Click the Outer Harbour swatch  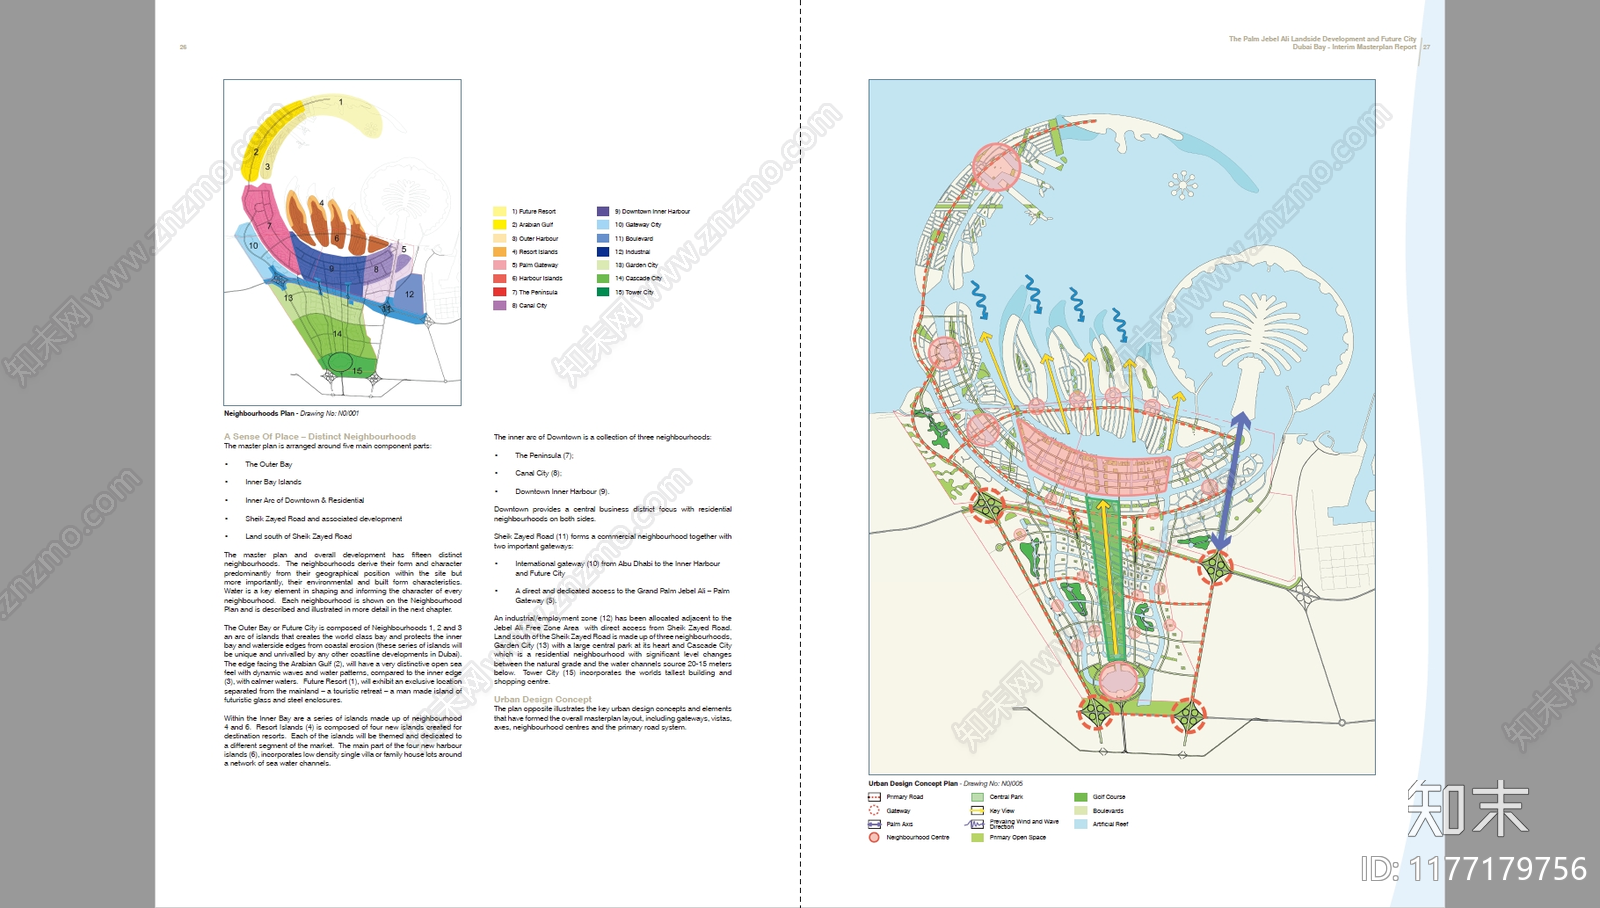(499, 238)
